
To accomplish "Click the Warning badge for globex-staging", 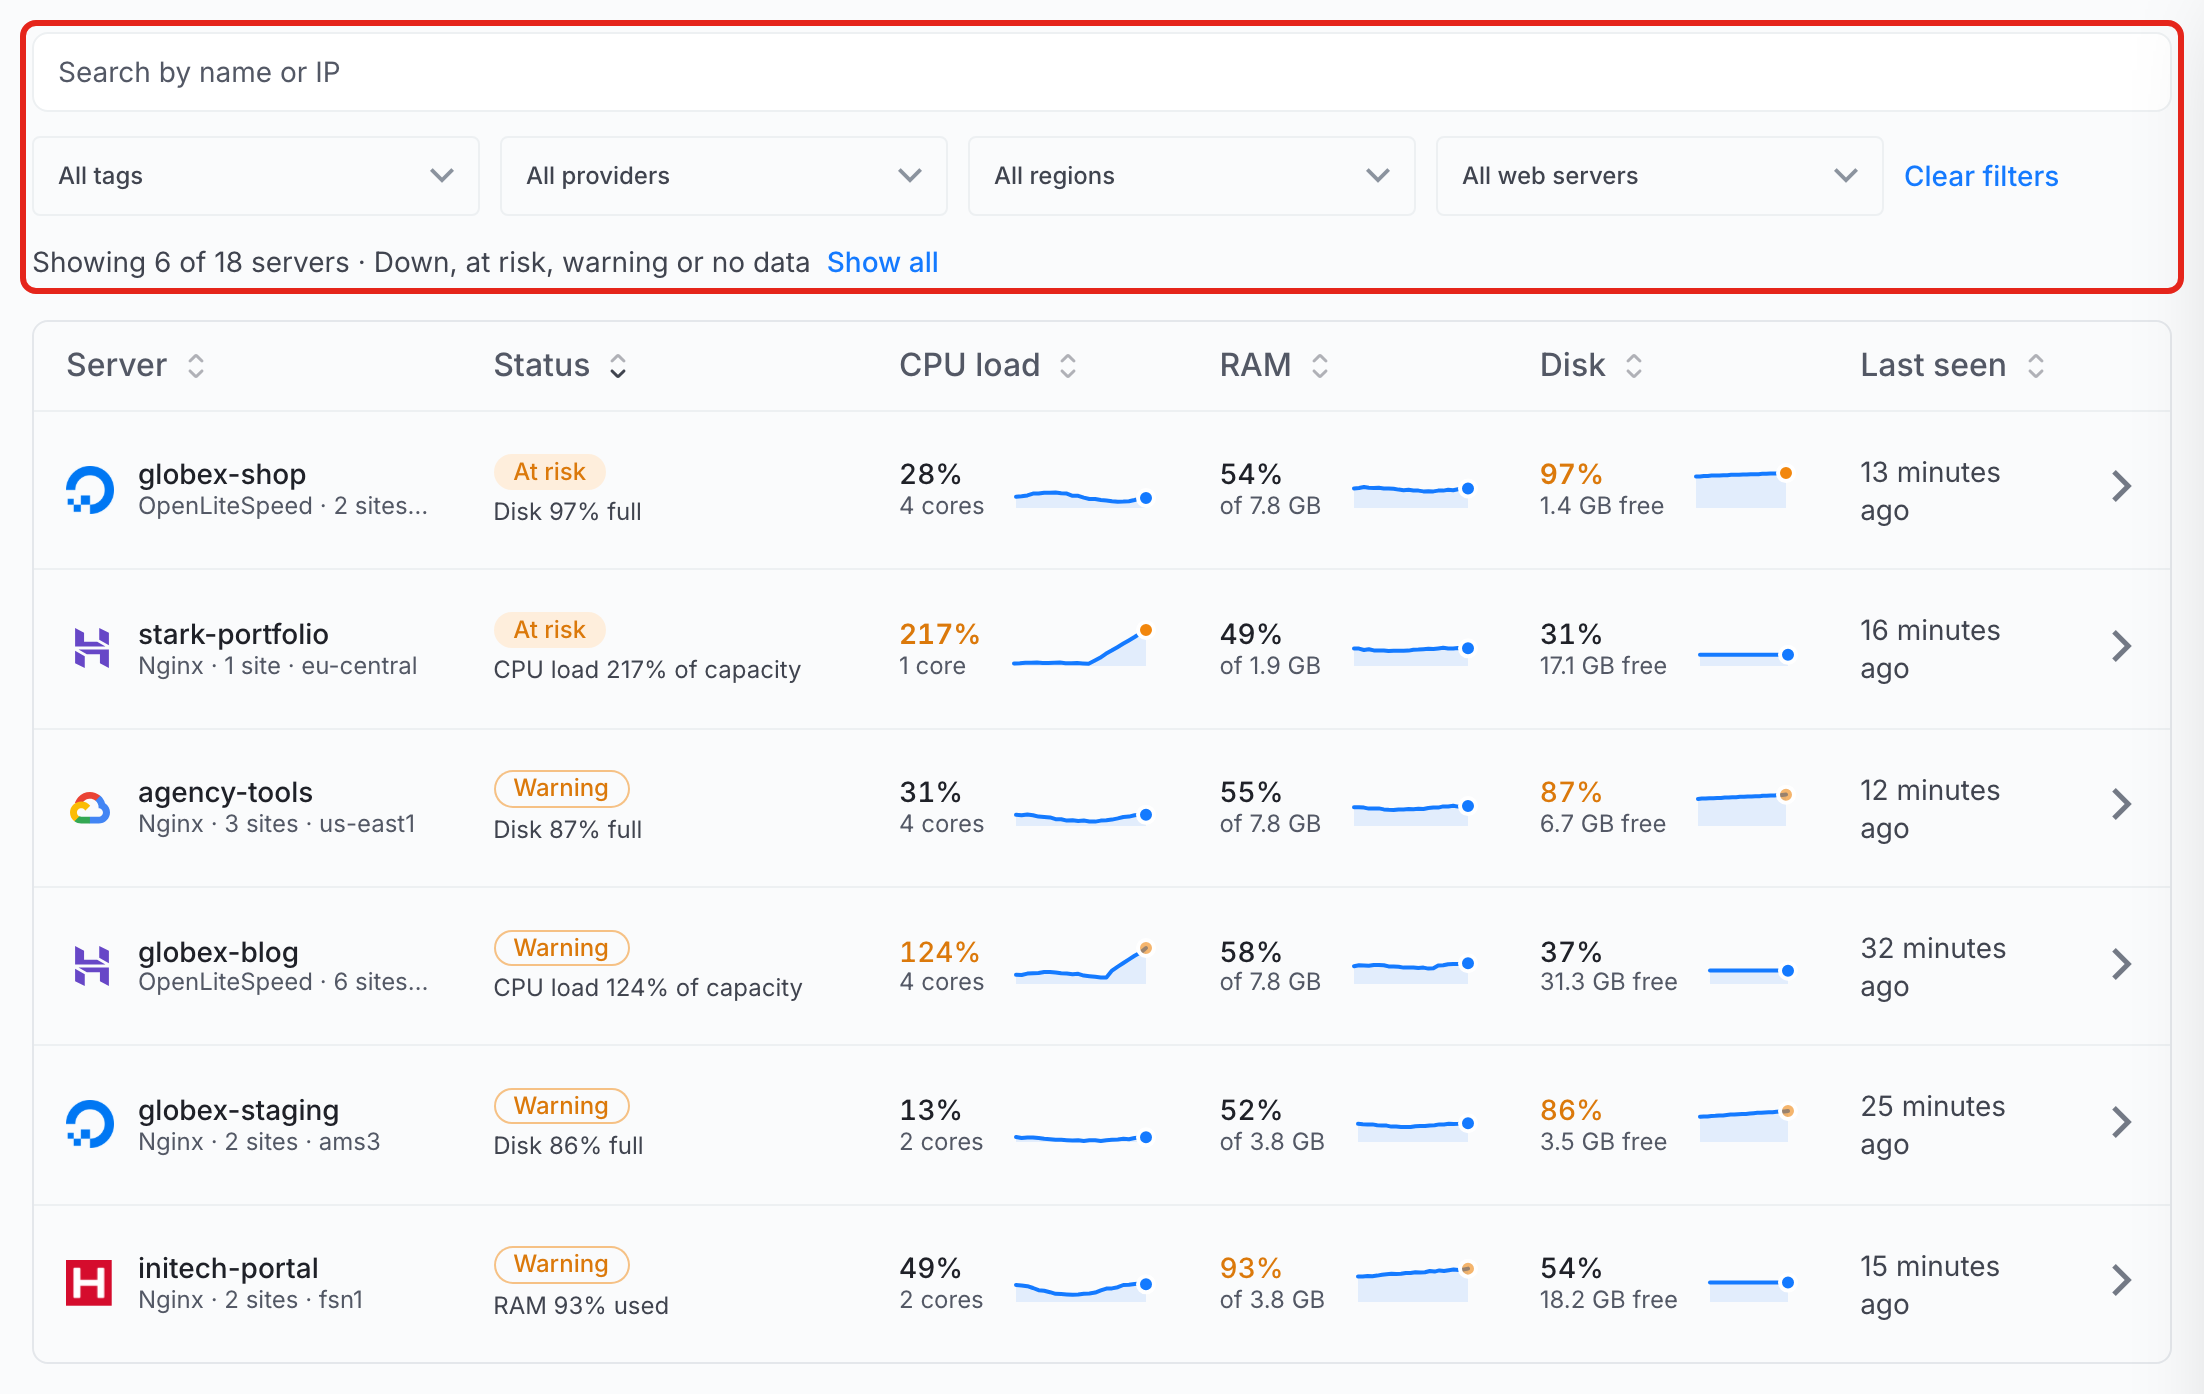I will click(561, 1106).
